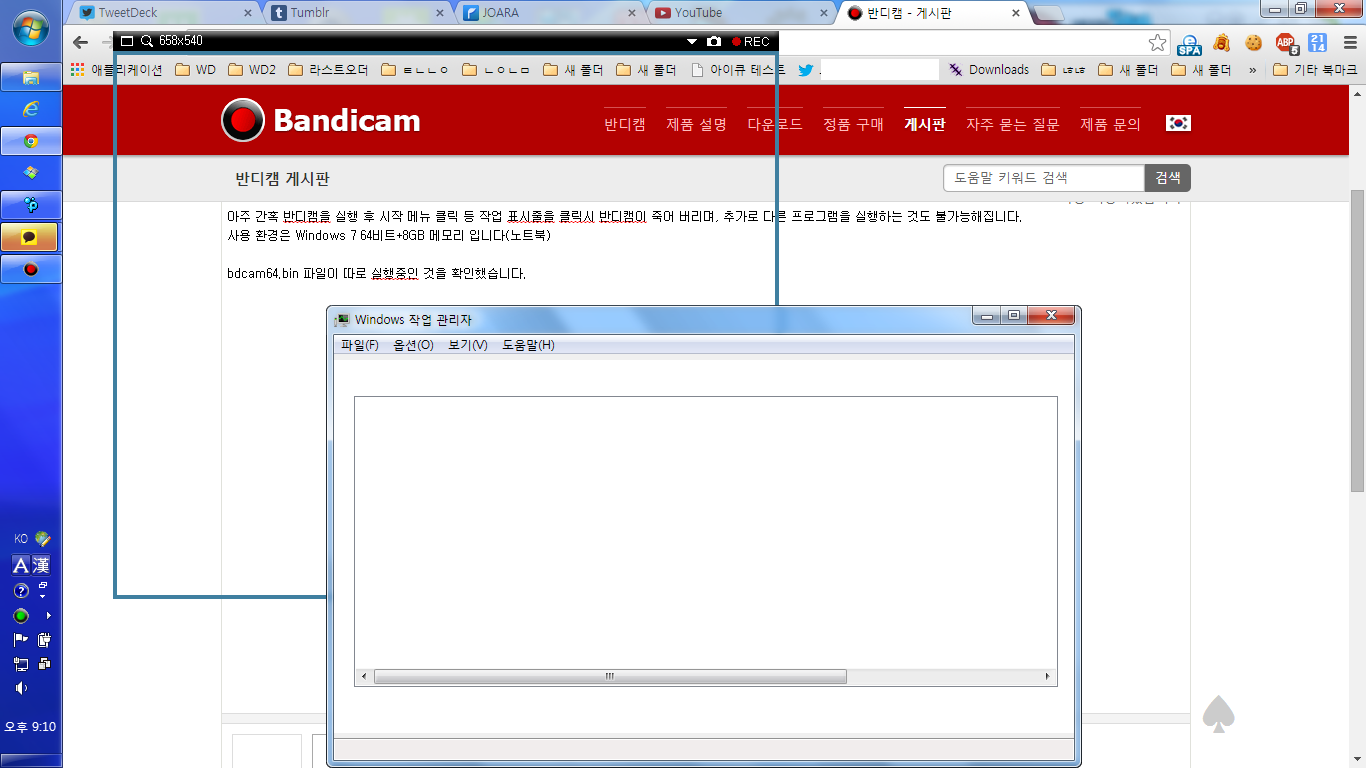Click the spade scroll-to-top icon
This screenshot has height=768, width=1366.
[x=1218, y=714]
